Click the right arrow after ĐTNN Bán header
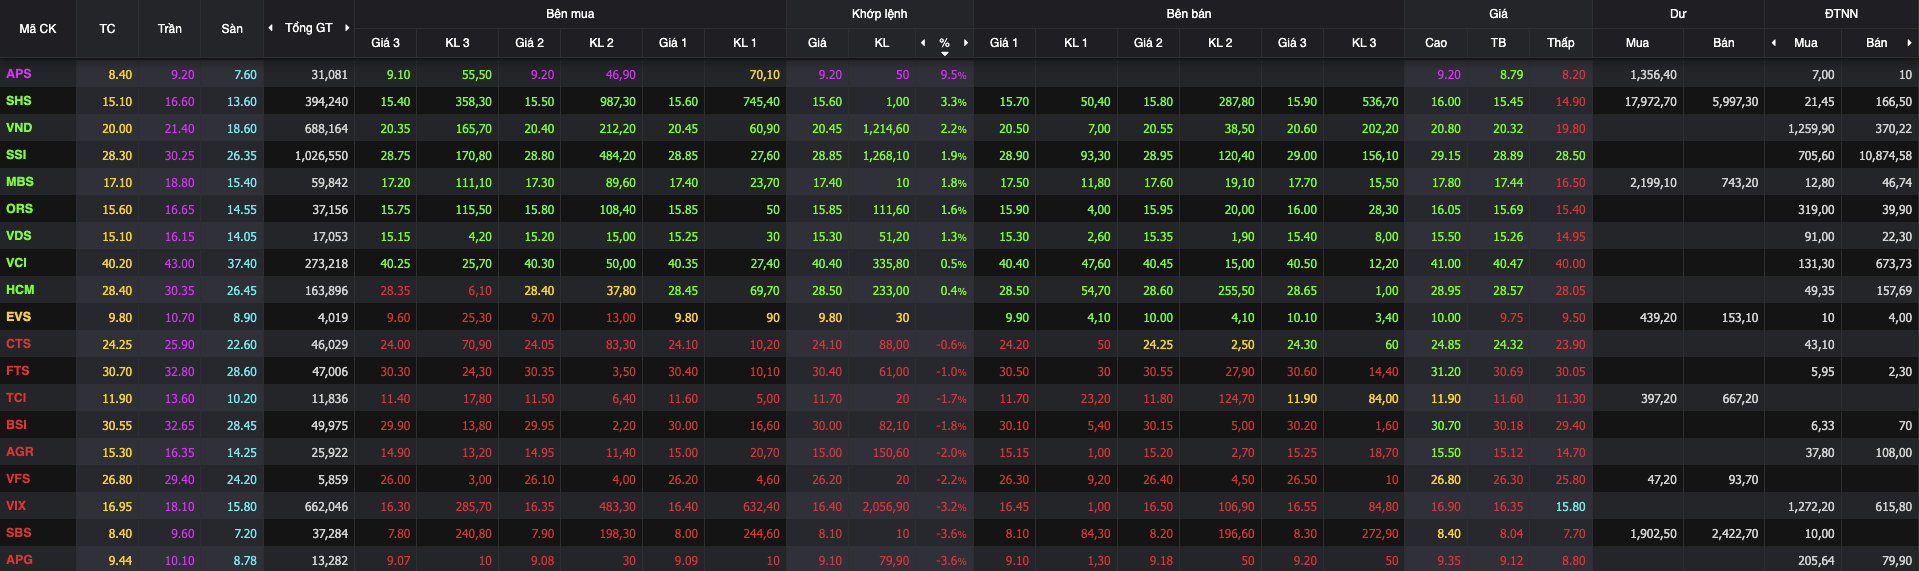1919x571 pixels. tap(1909, 43)
